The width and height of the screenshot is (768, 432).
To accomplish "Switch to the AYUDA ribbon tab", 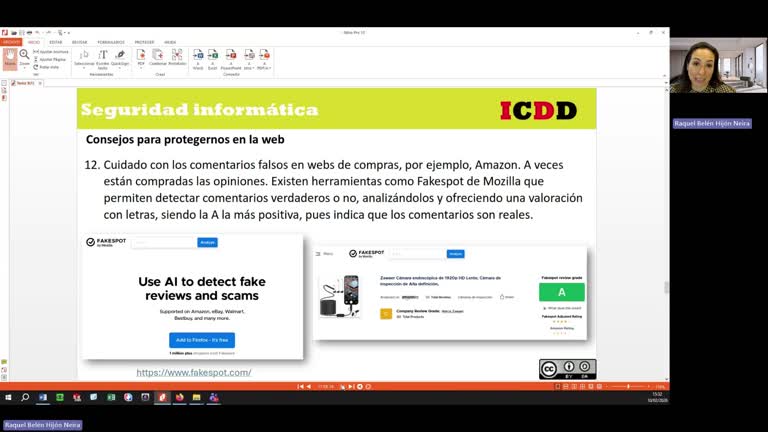I will tap(170, 42).
